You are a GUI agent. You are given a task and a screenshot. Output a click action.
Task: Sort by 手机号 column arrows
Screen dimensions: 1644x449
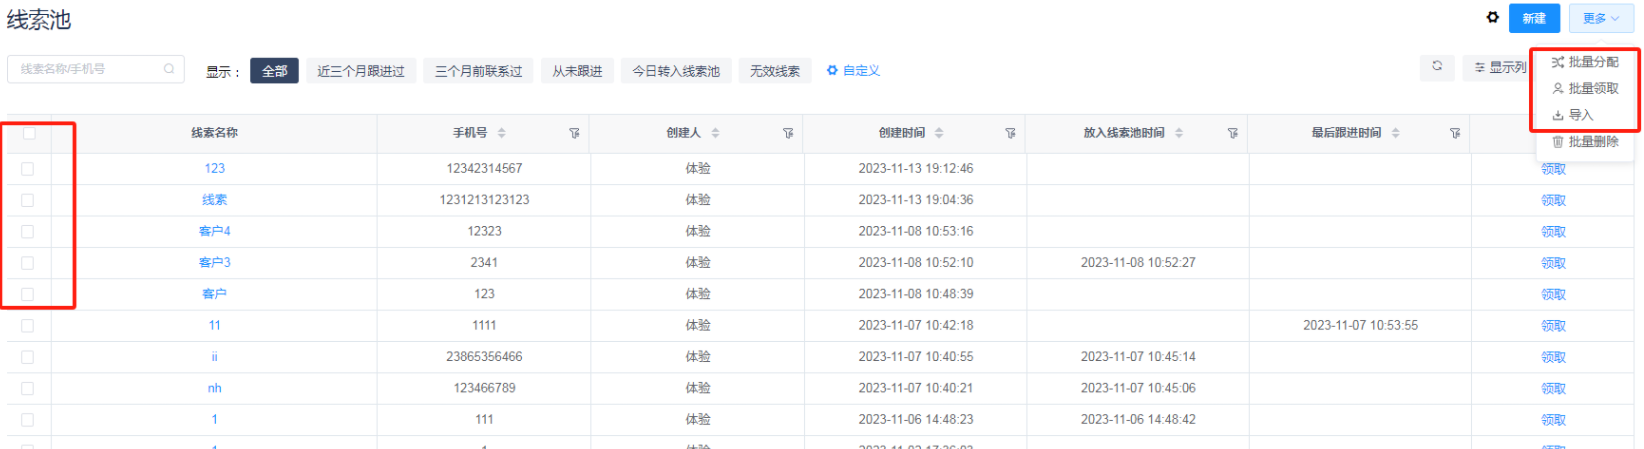(x=502, y=133)
